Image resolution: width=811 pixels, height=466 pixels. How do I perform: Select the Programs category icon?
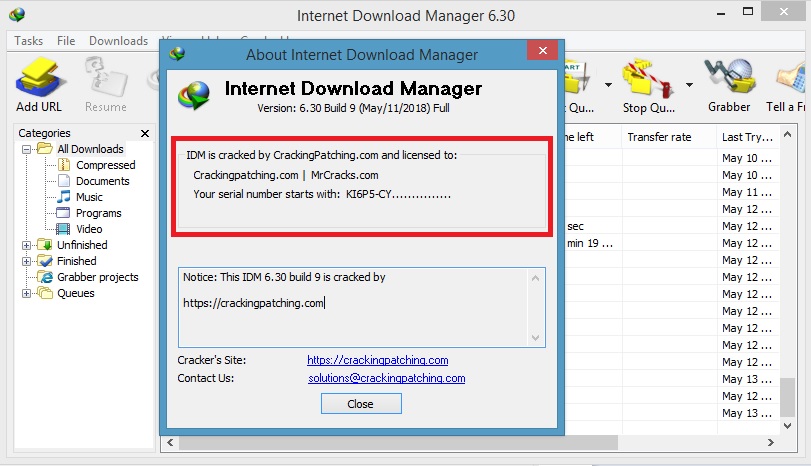point(63,213)
